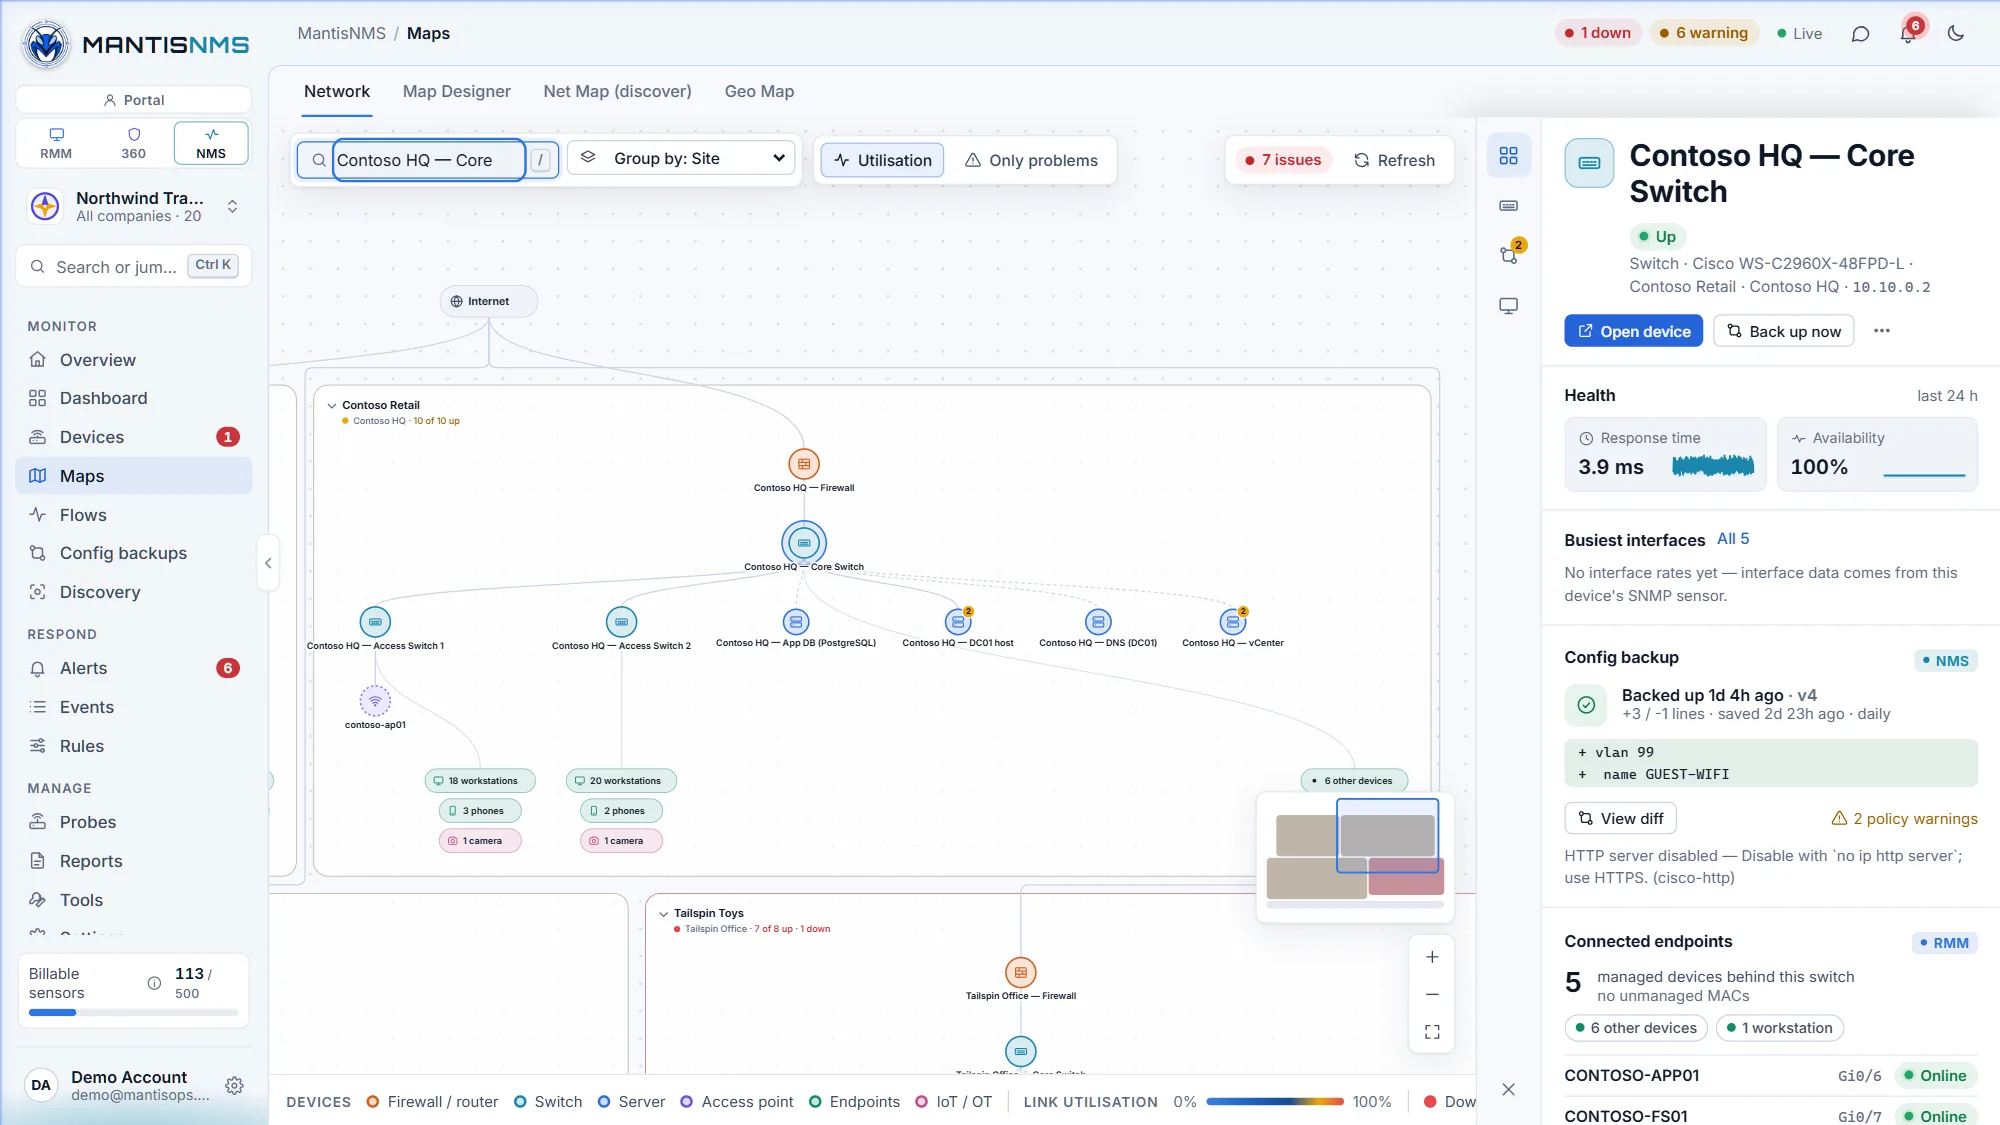
Task: Select the Contoso HQ Firewall node
Action: pos(803,464)
